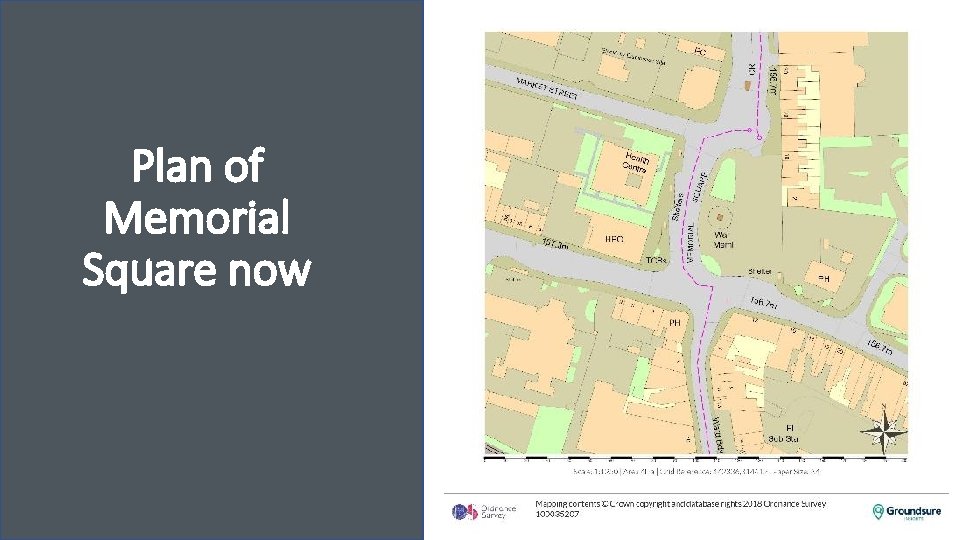Click the 'Ward Bdy' boundary label
960x540 pixels.
(x=716, y=434)
